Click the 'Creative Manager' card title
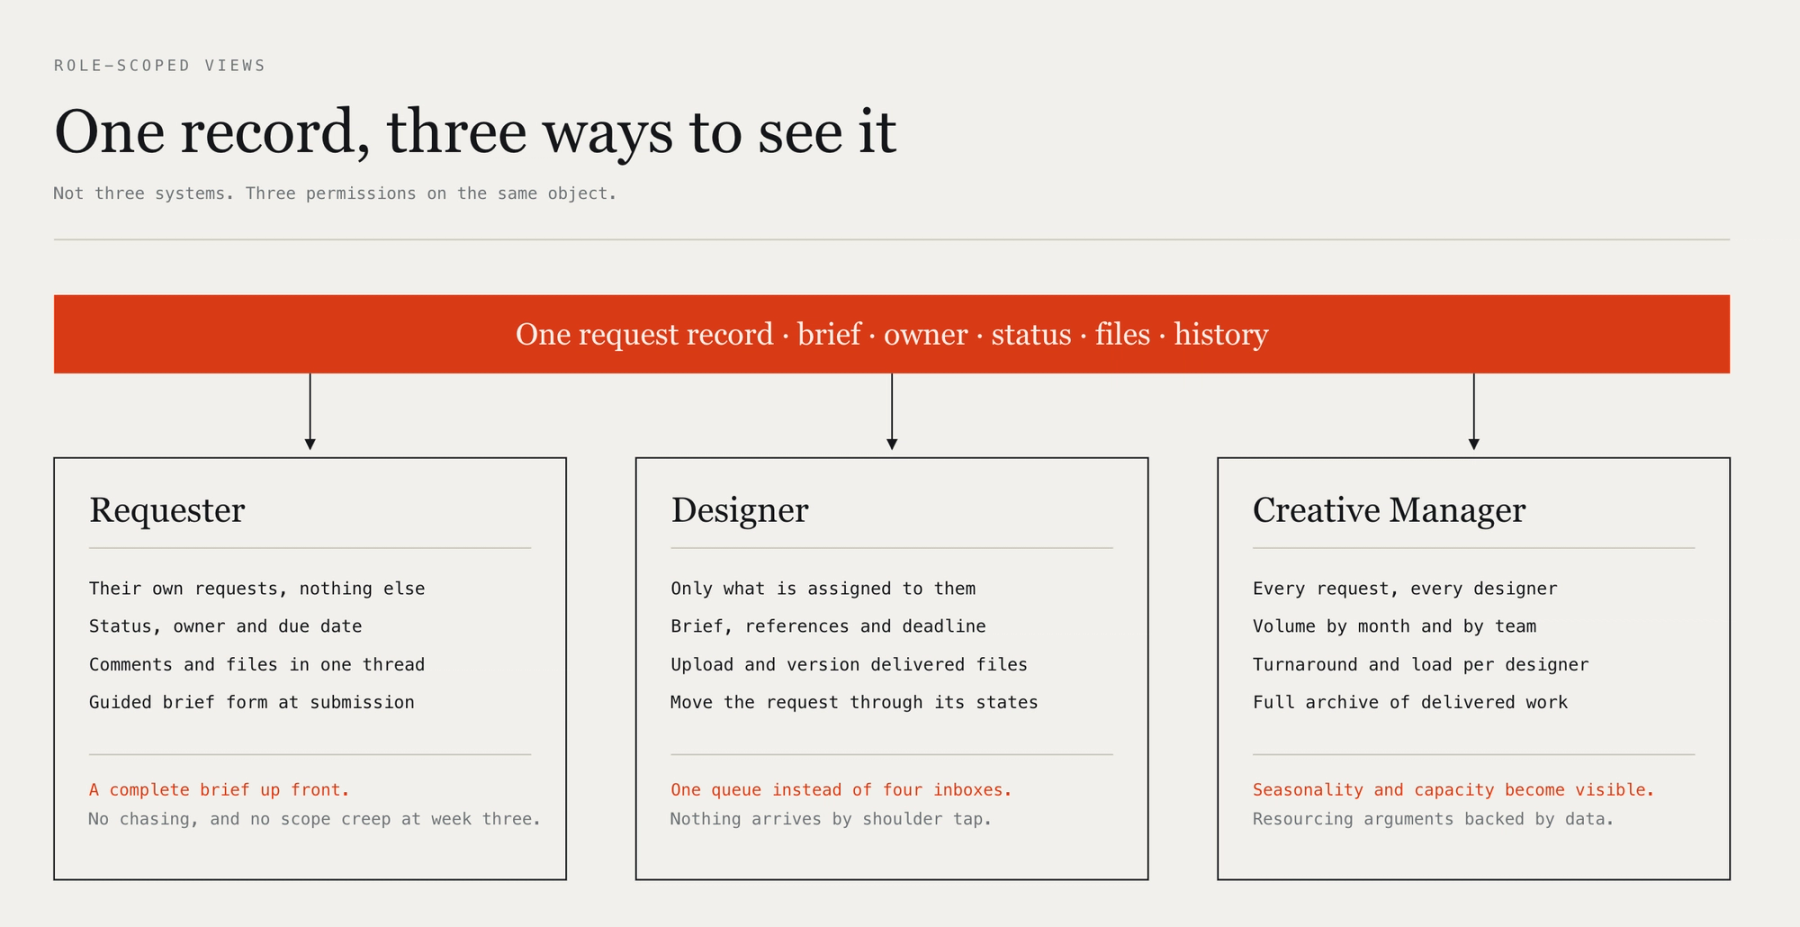1800x927 pixels. (x=1389, y=510)
